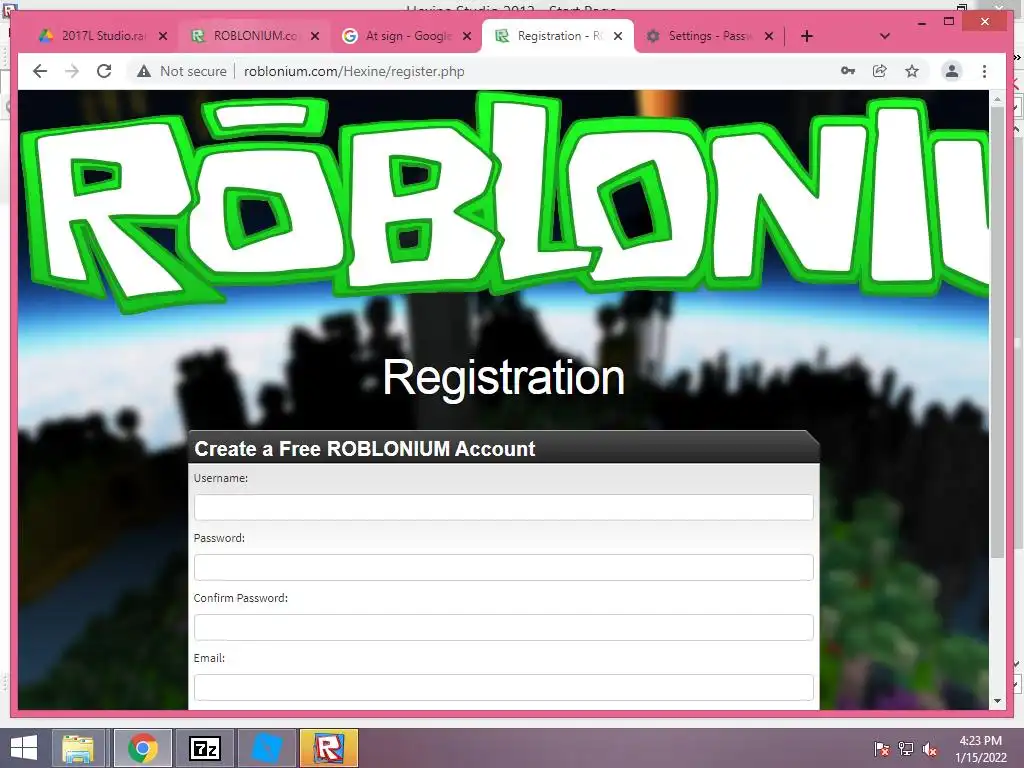
Task: Click the muted volume tray icon
Action: pos(930,749)
